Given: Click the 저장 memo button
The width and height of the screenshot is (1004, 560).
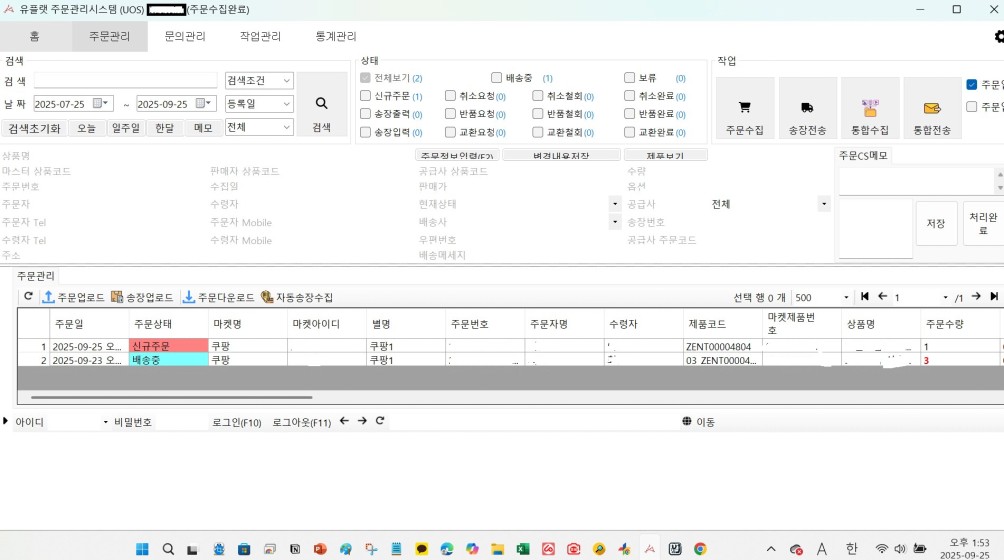Looking at the screenshot, I should (936, 224).
